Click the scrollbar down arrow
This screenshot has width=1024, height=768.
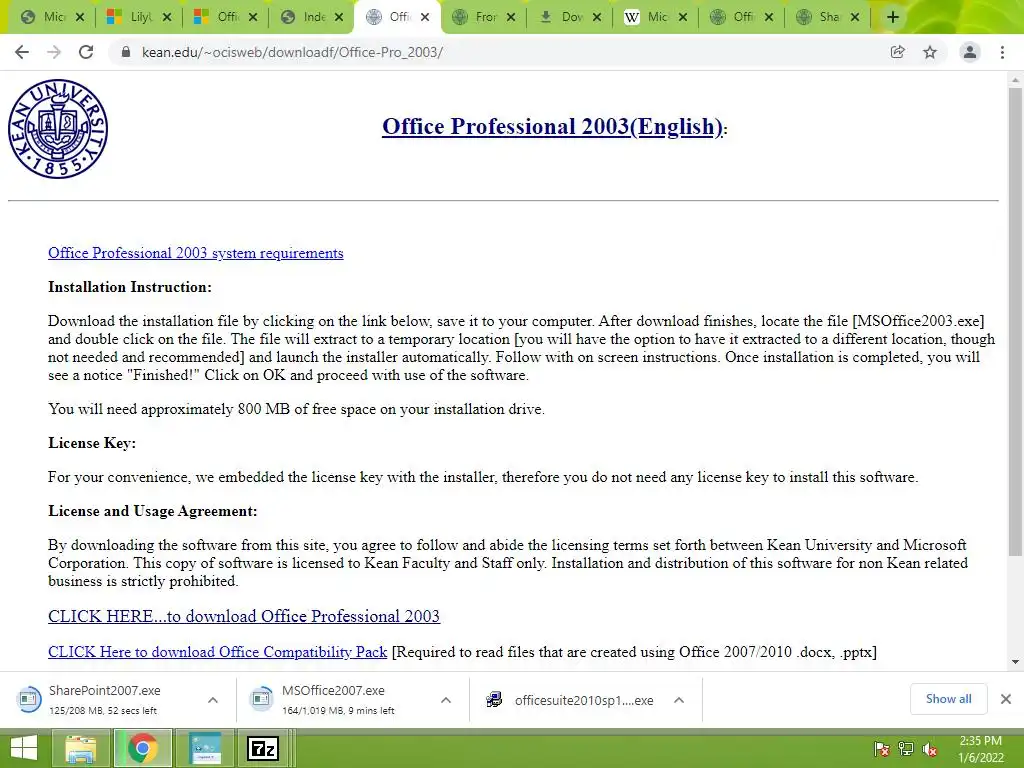tap(1014, 662)
